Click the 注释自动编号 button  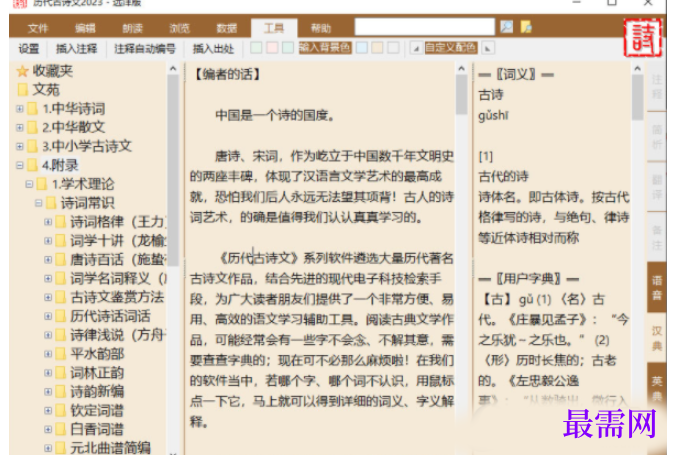coord(145,49)
